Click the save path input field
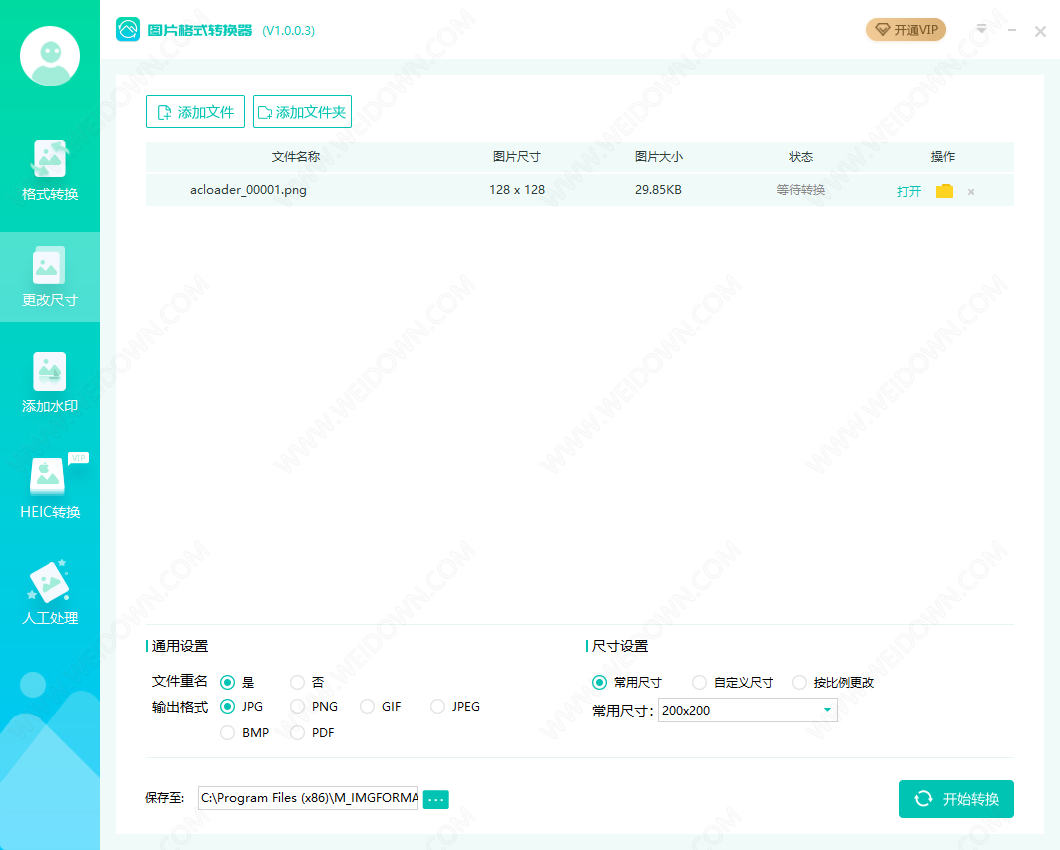 [308, 798]
